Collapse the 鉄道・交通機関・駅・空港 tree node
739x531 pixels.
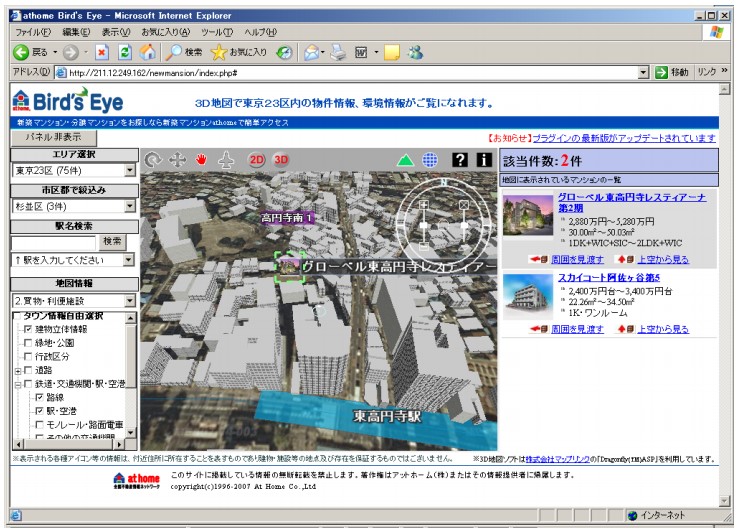tap(17, 385)
